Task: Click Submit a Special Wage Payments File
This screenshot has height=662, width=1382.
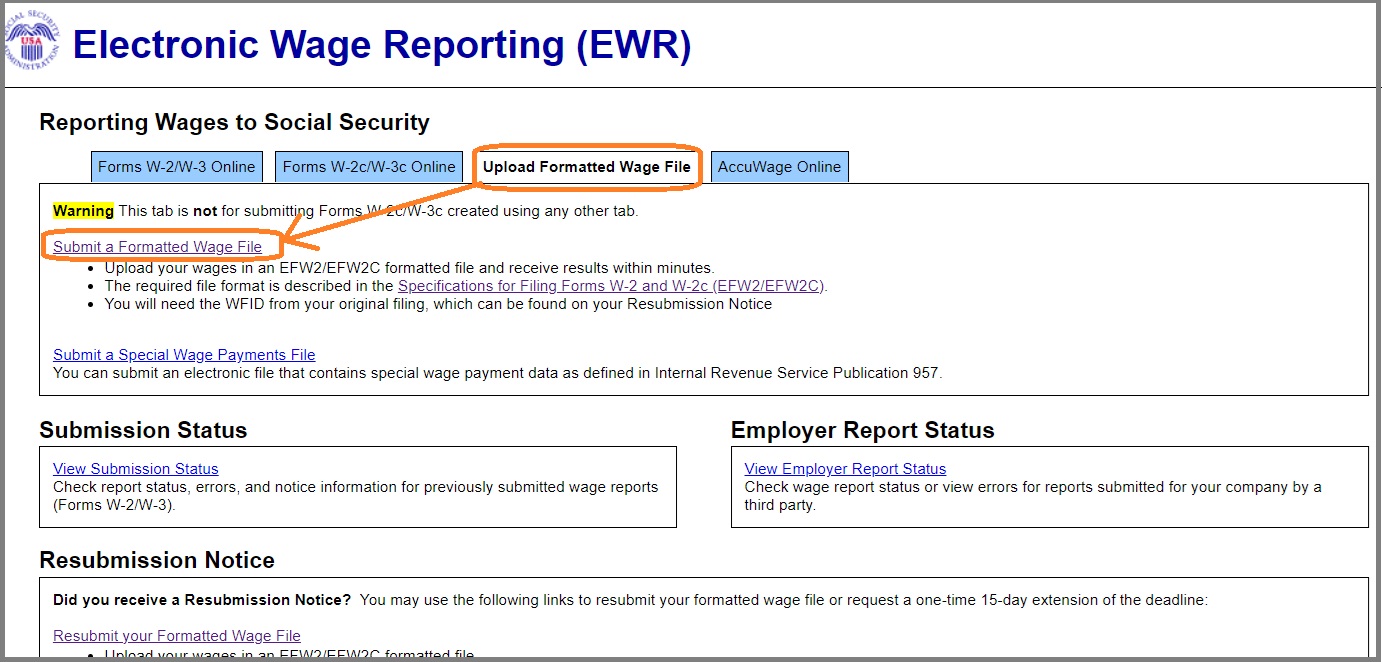Action: pyautogui.click(x=184, y=355)
